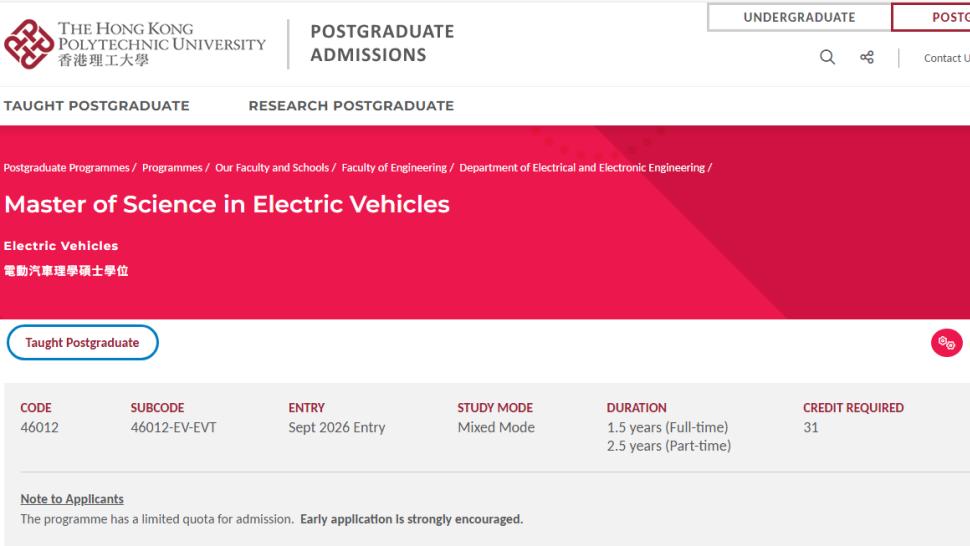
Task: Click the Programmes breadcrumb link
Action: (172, 168)
